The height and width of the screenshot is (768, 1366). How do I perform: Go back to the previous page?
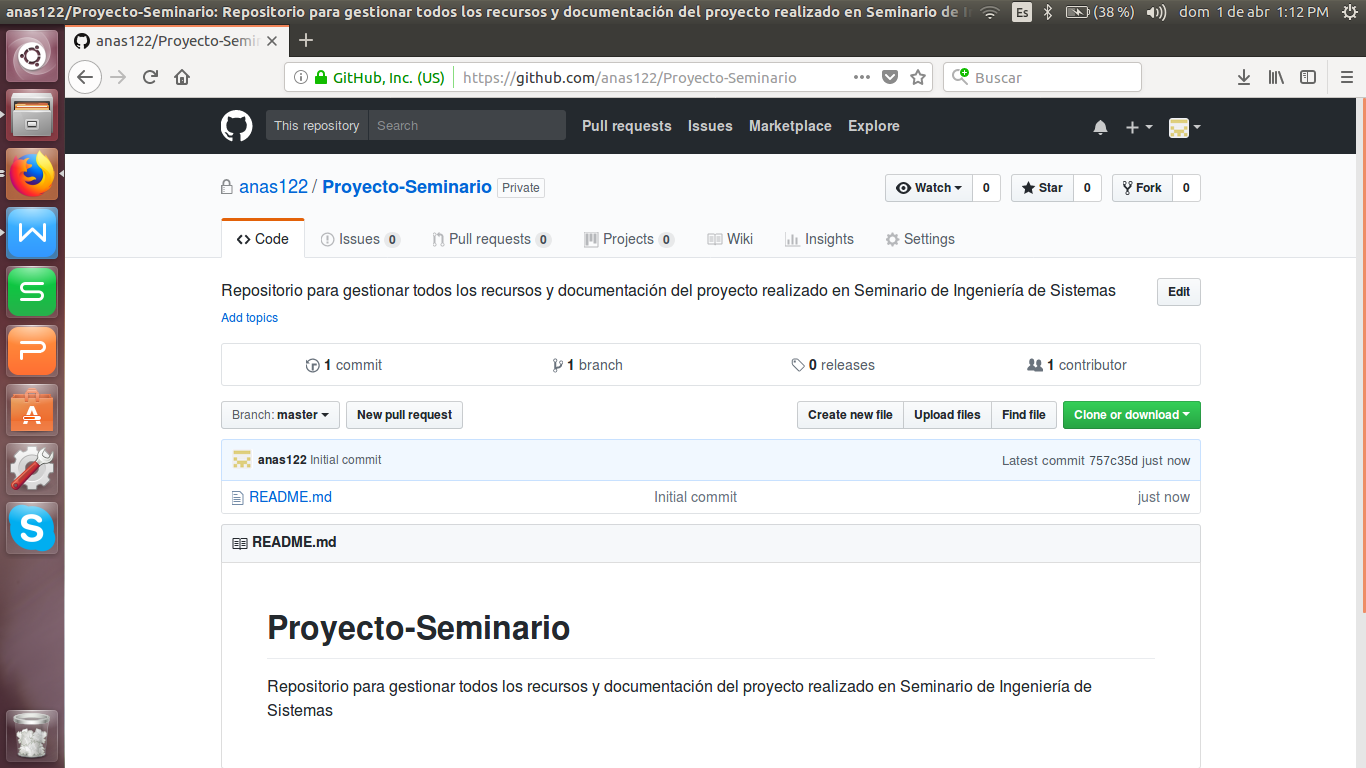[x=85, y=77]
